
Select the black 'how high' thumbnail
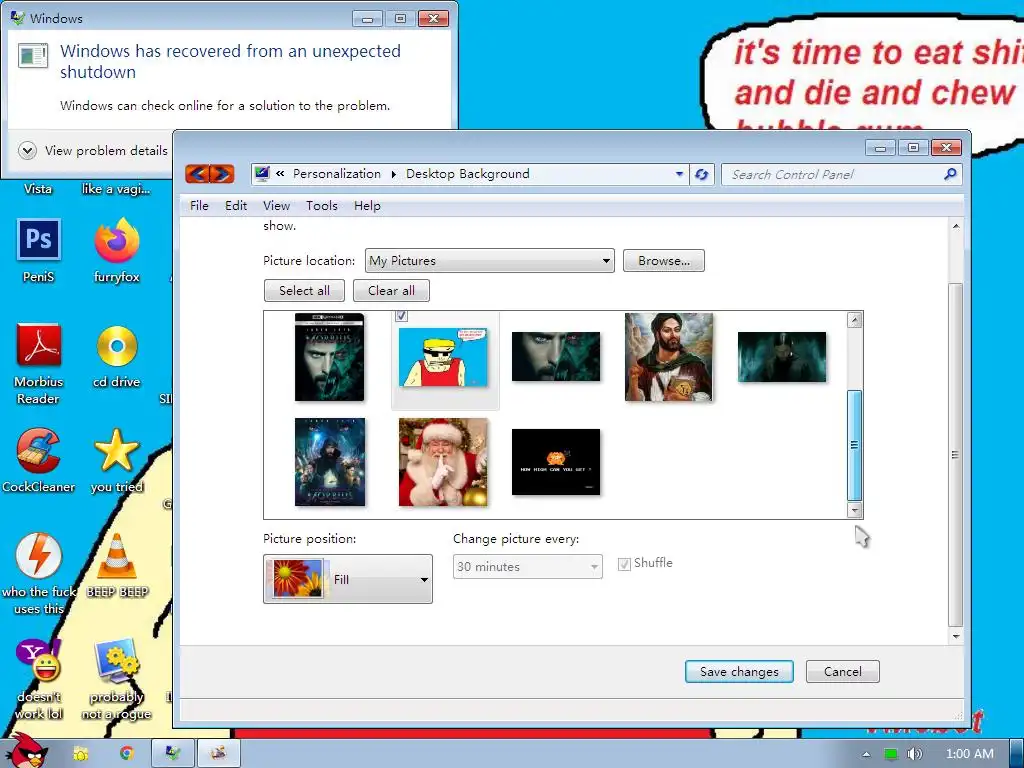click(556, 462)
